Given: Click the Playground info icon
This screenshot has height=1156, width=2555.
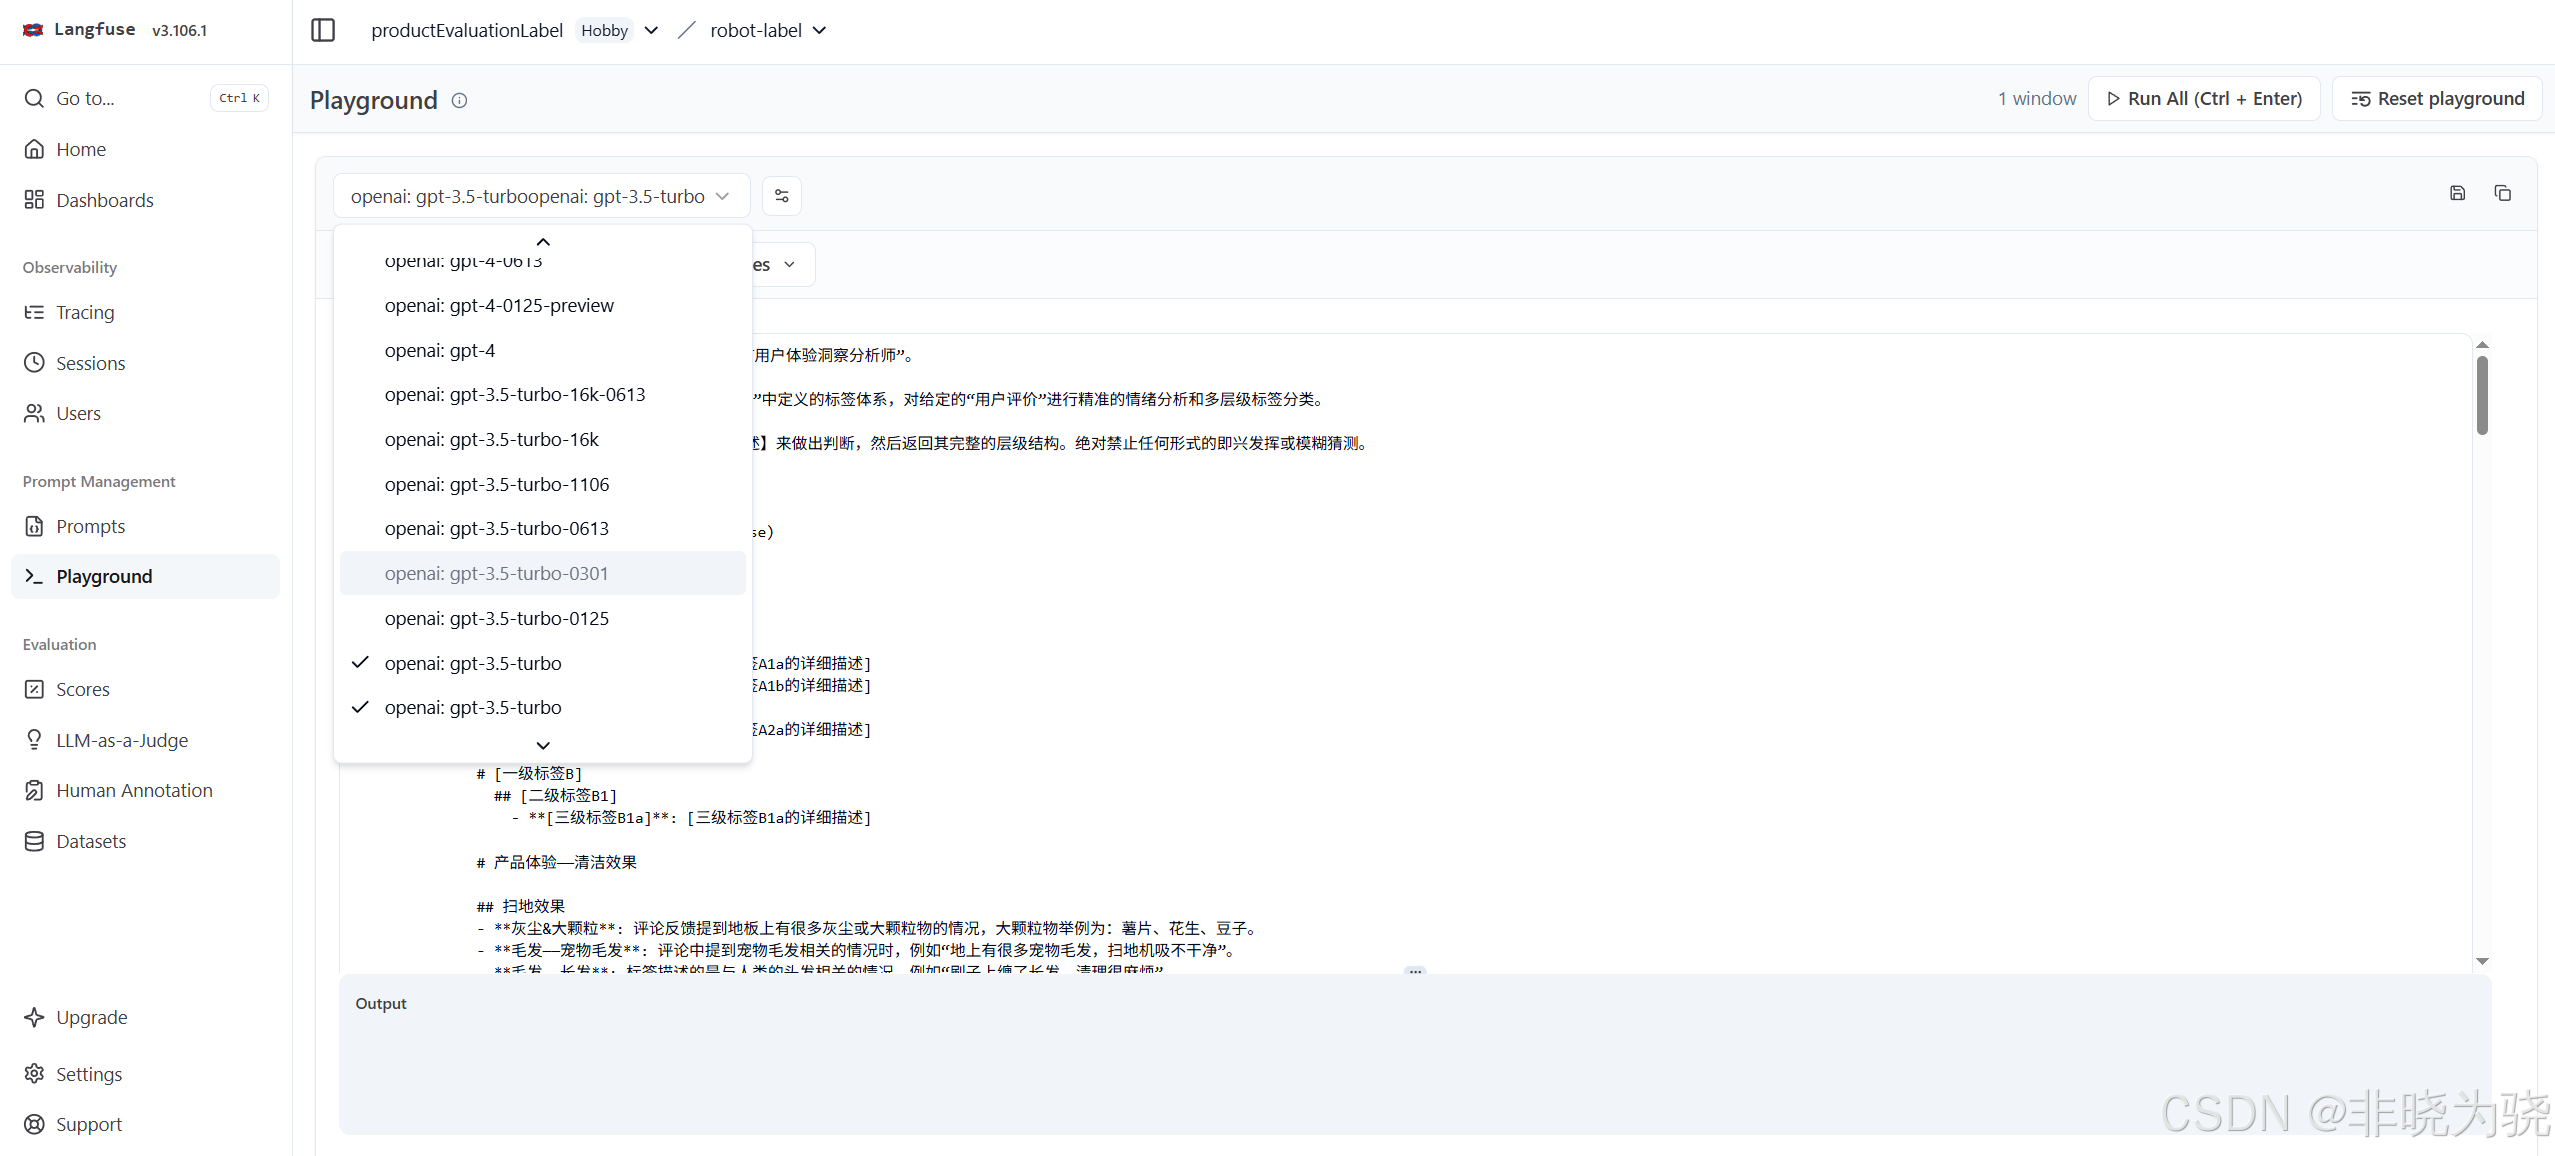Looking at the screenshot, I should 459,100.
